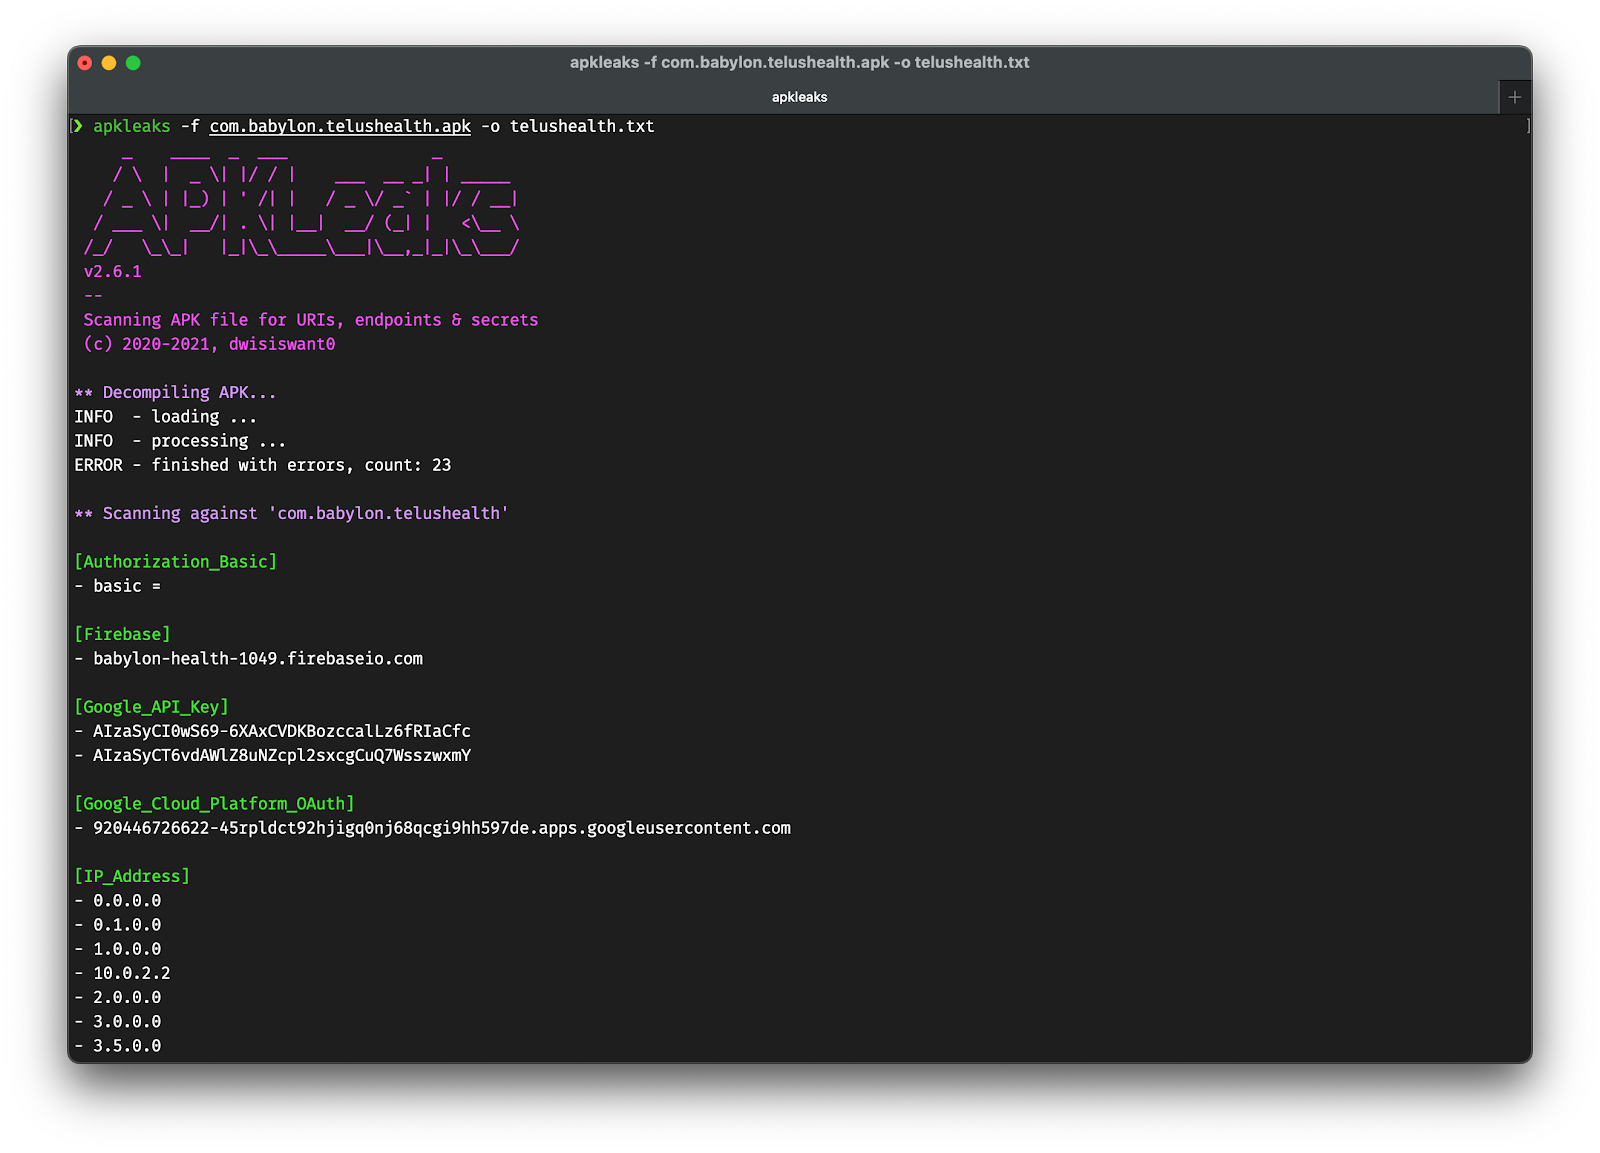Click the ERROR finished with errors line
The height and width of the screenshot is (1153, 1600).
263,465
